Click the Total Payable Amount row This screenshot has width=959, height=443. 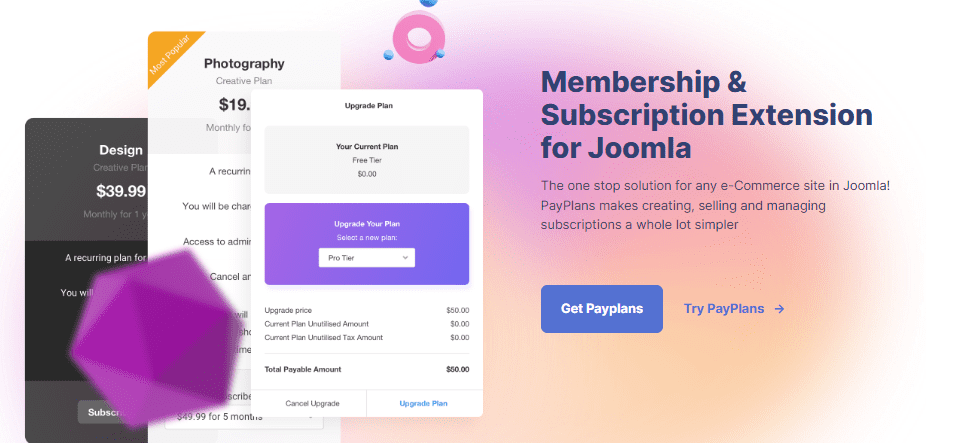[366, 369]
